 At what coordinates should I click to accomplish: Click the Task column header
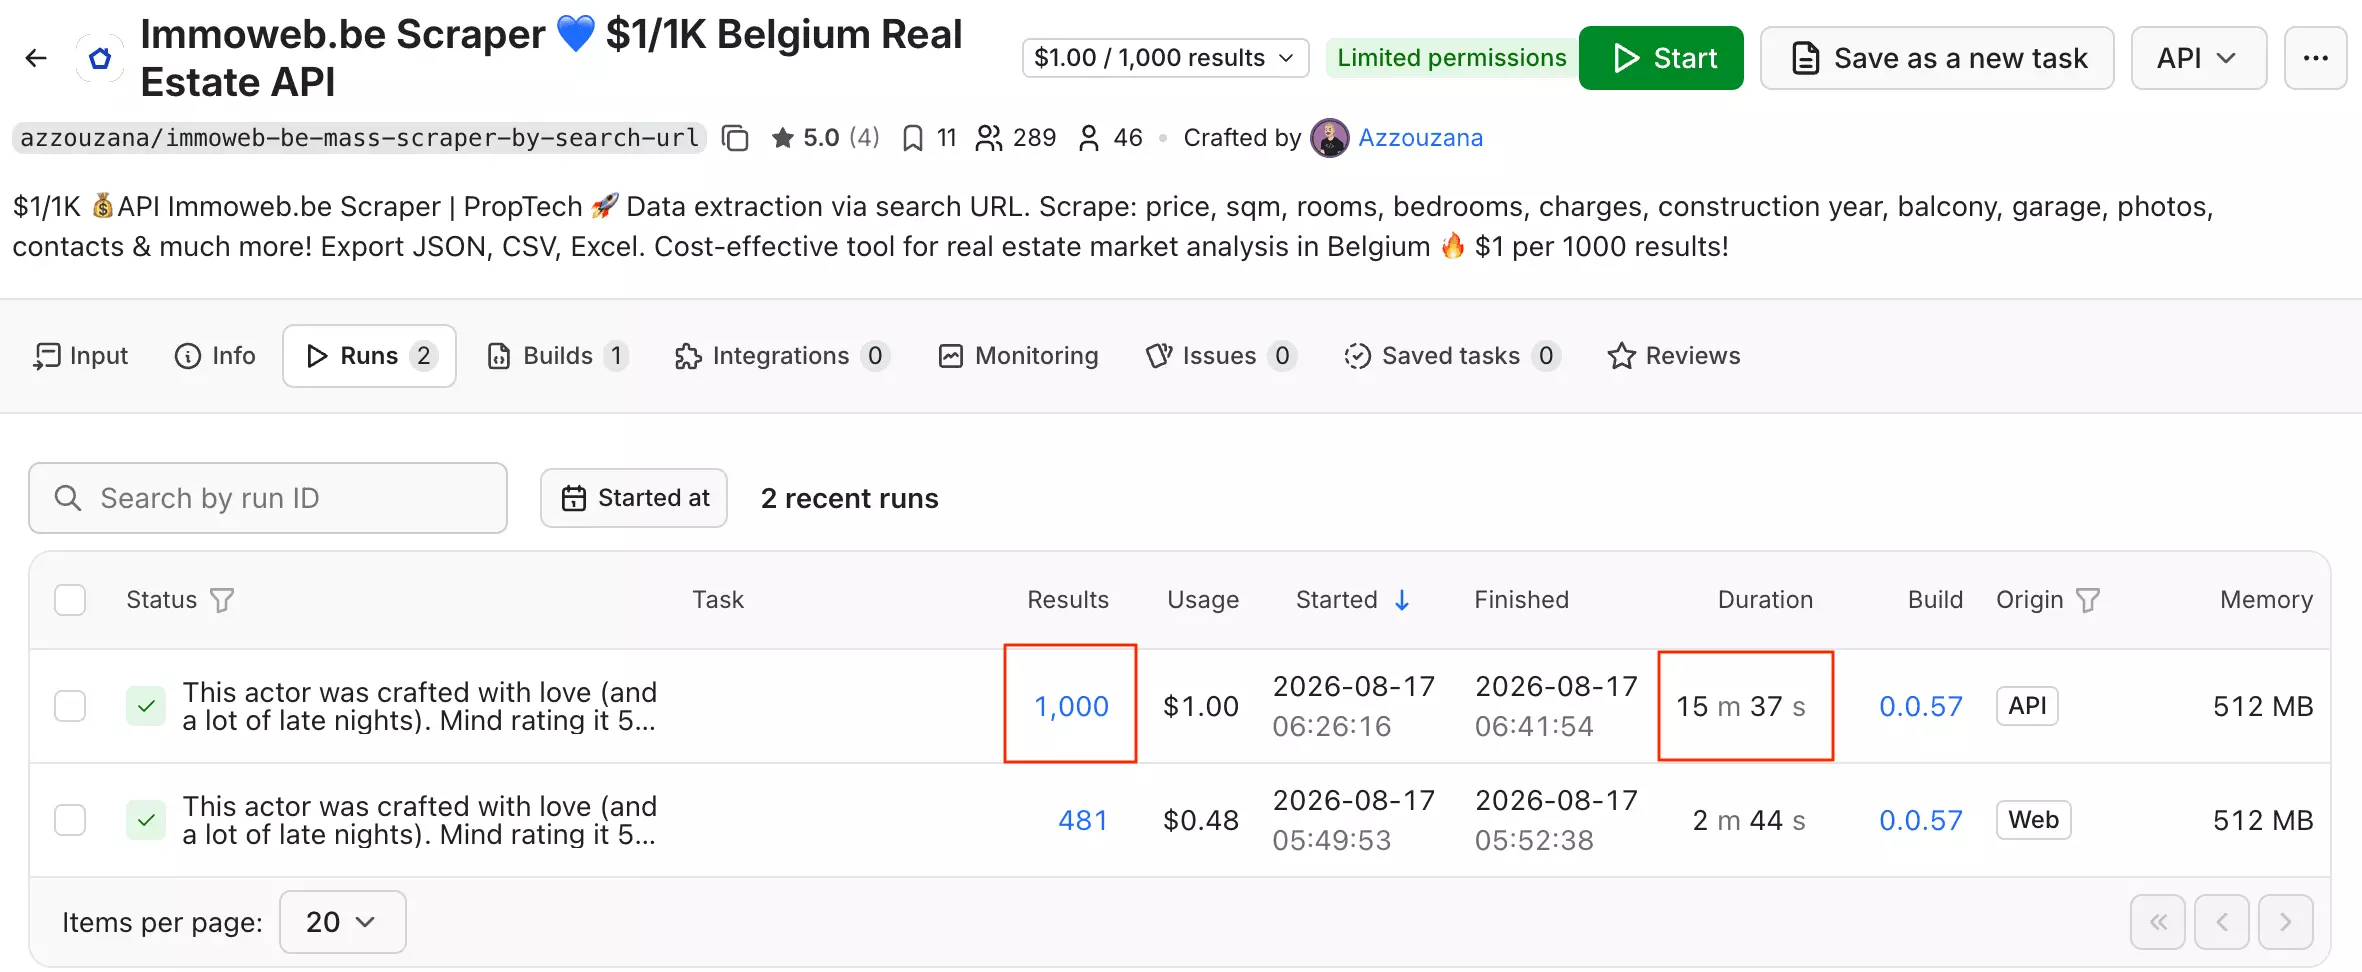tap(718, 600)
